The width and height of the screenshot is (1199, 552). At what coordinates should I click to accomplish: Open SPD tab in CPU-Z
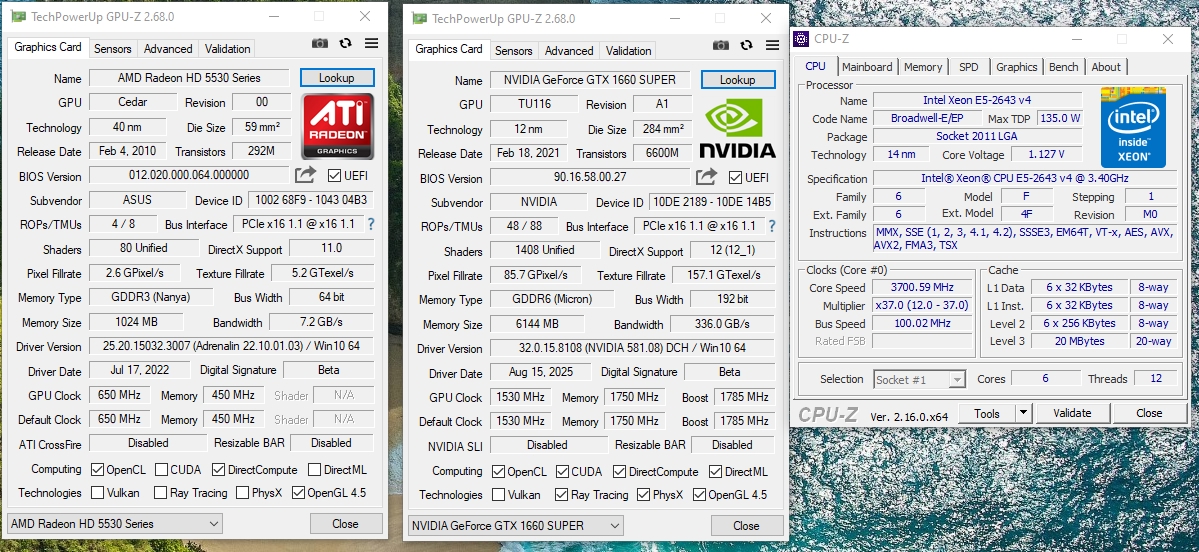click(x=969, y=67)
